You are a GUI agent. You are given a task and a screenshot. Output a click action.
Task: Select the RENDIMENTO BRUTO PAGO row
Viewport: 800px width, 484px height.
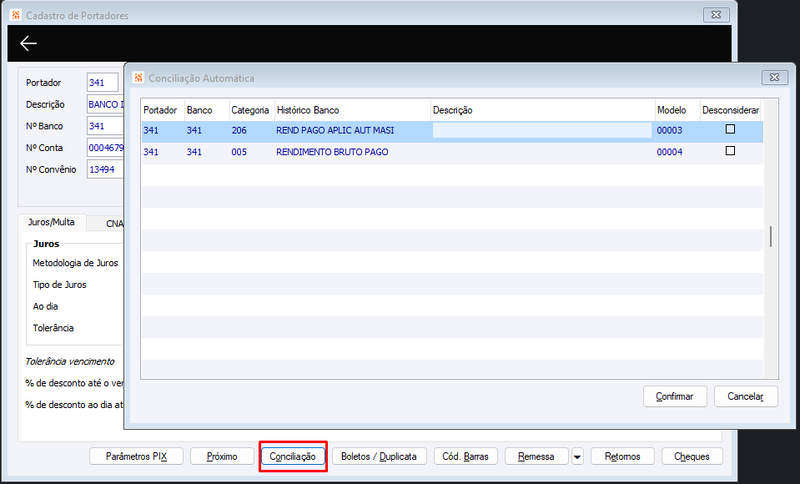[452, 152]
